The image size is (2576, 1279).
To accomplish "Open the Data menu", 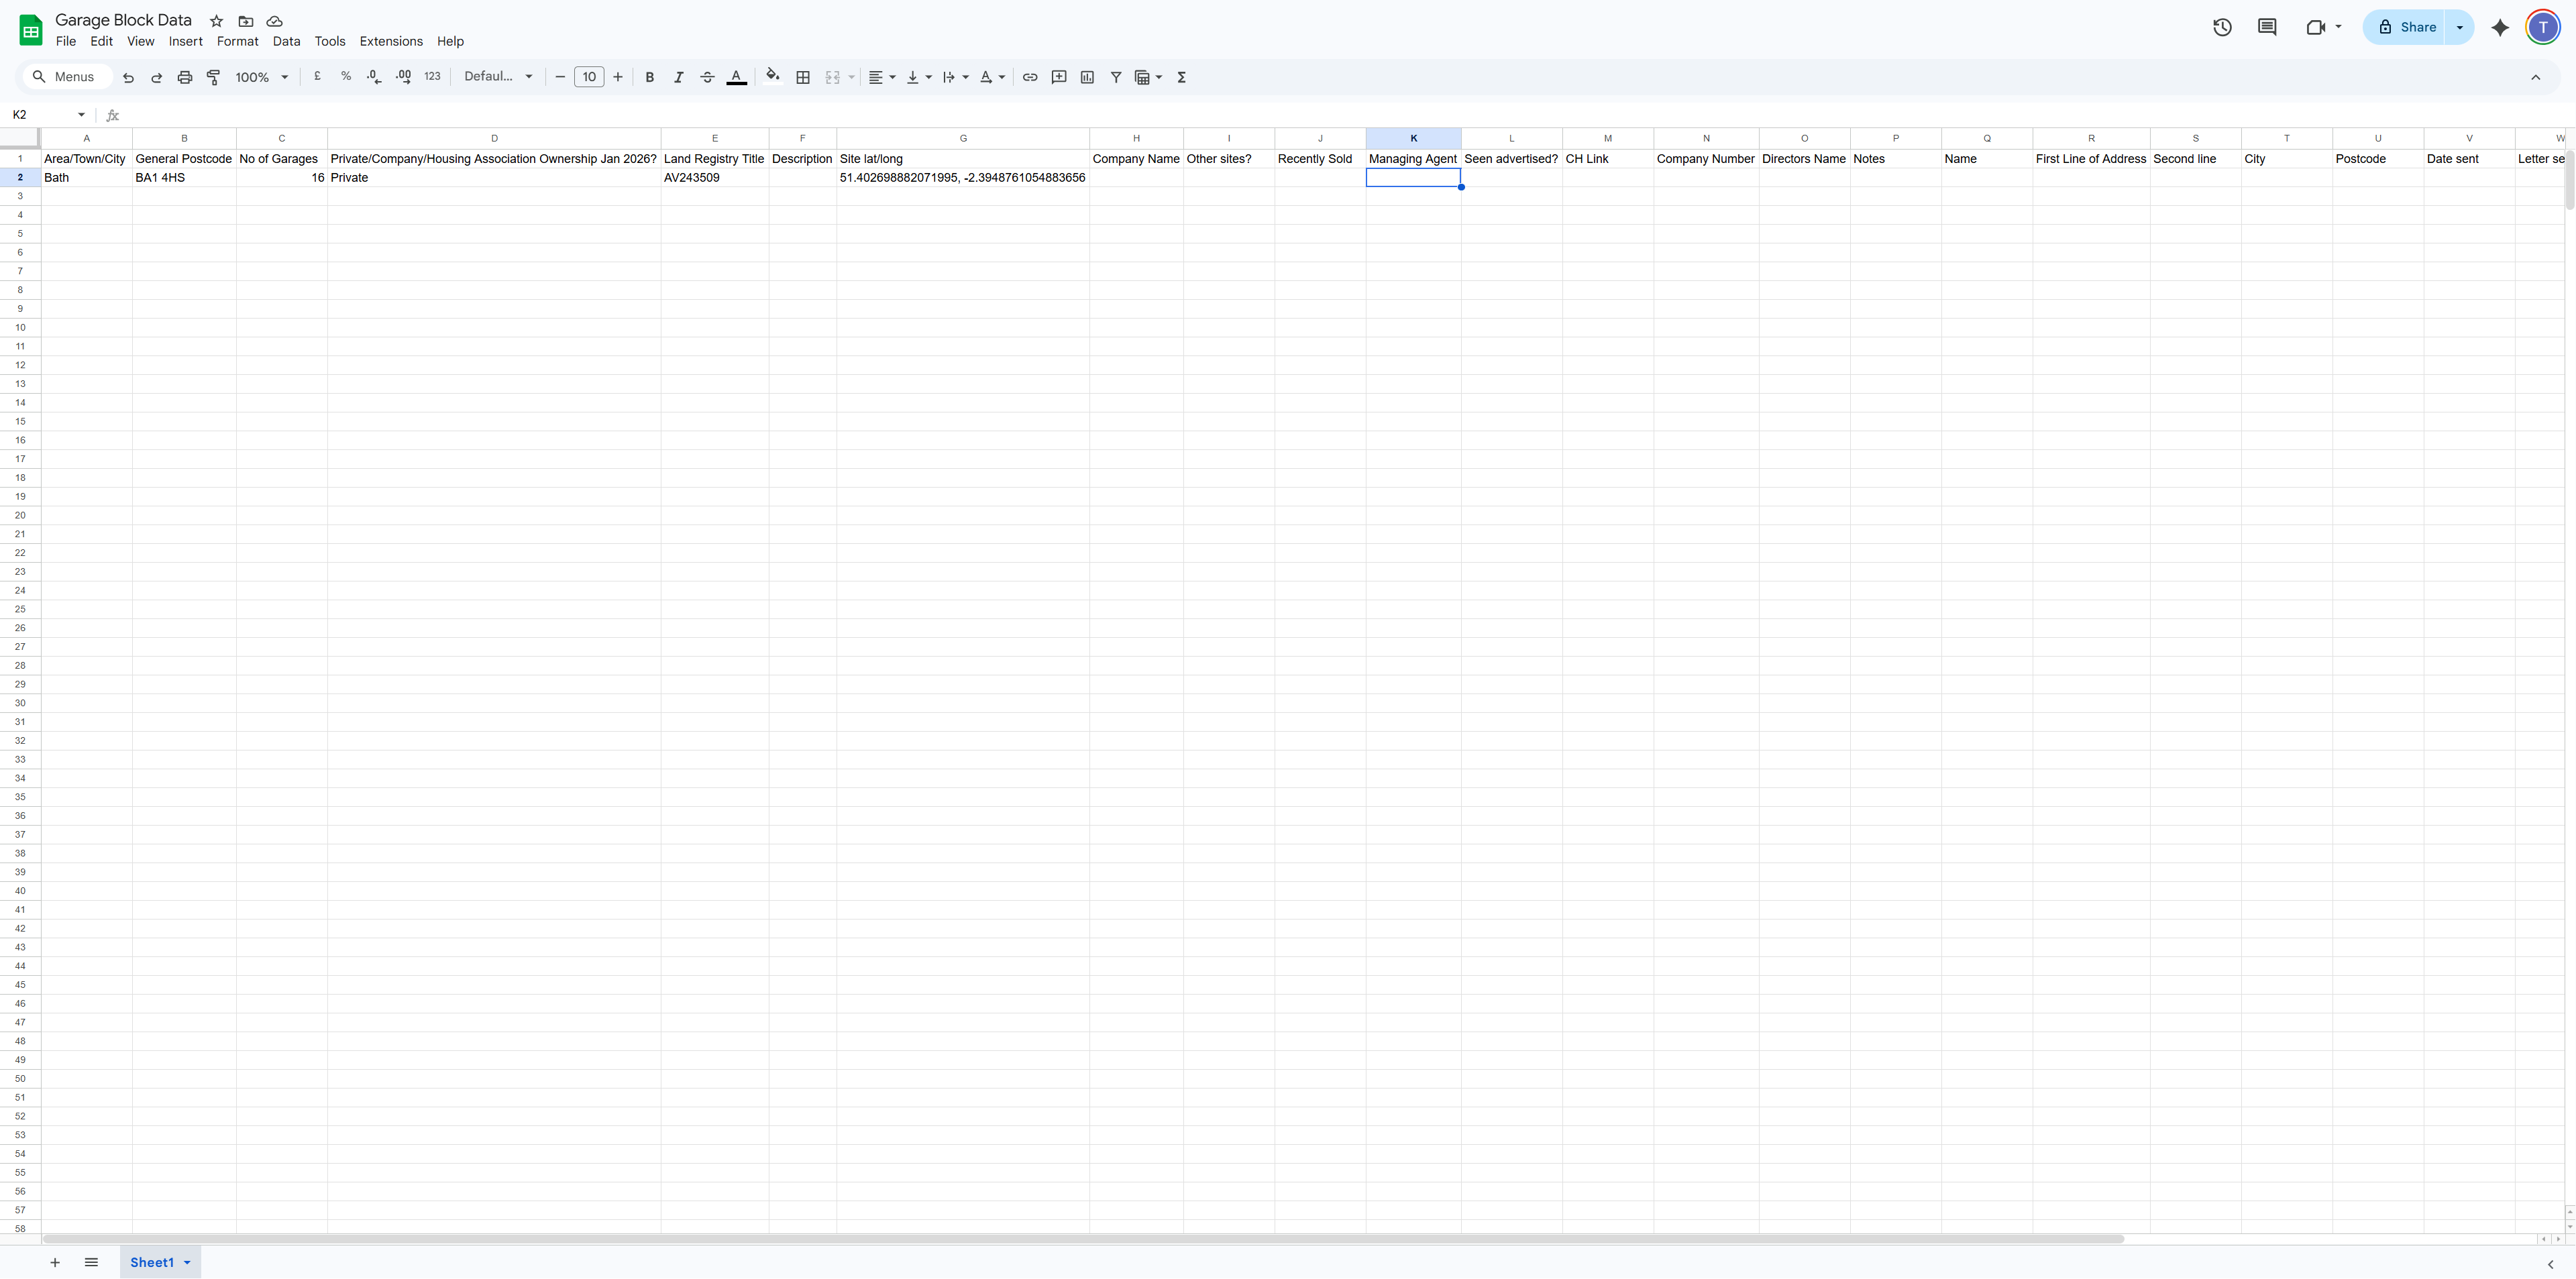I will pyautogui.click(x=286, y=41).
